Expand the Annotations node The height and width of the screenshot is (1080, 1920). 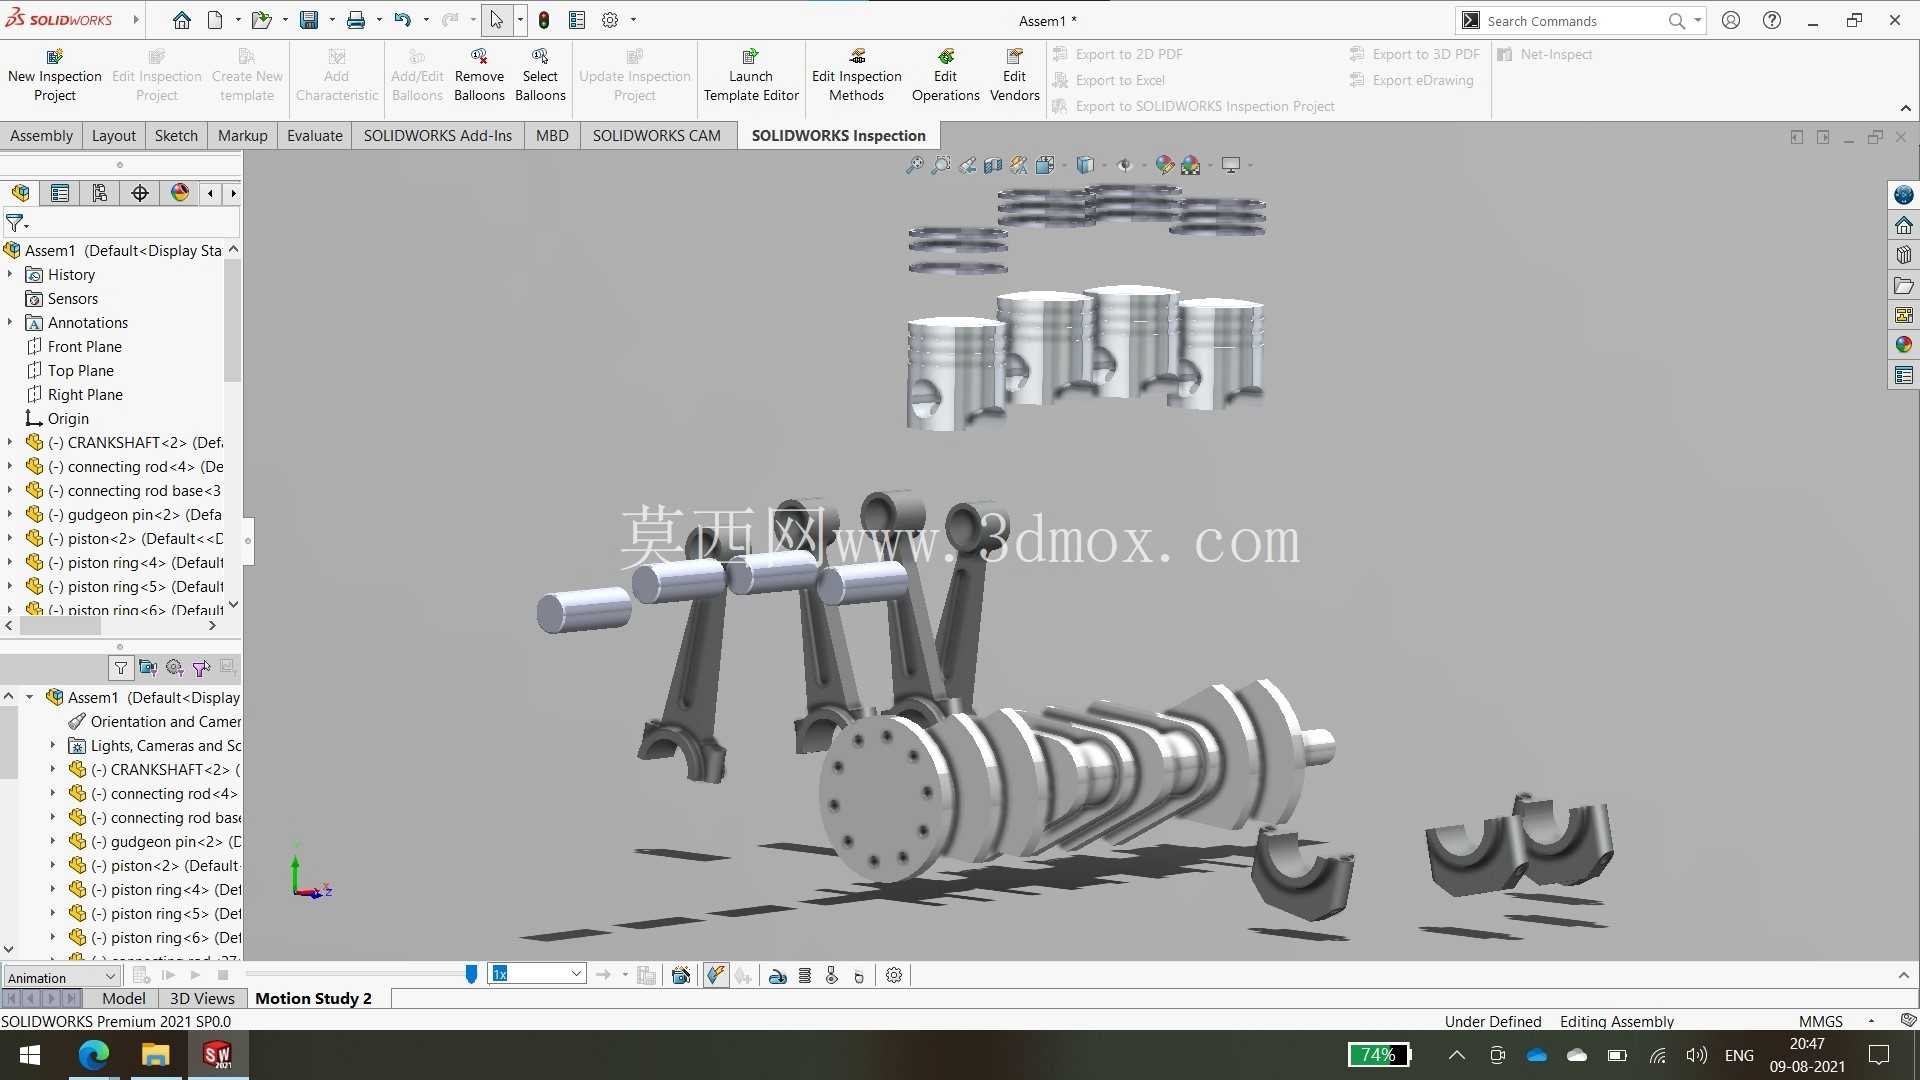(x=10, y=322)
